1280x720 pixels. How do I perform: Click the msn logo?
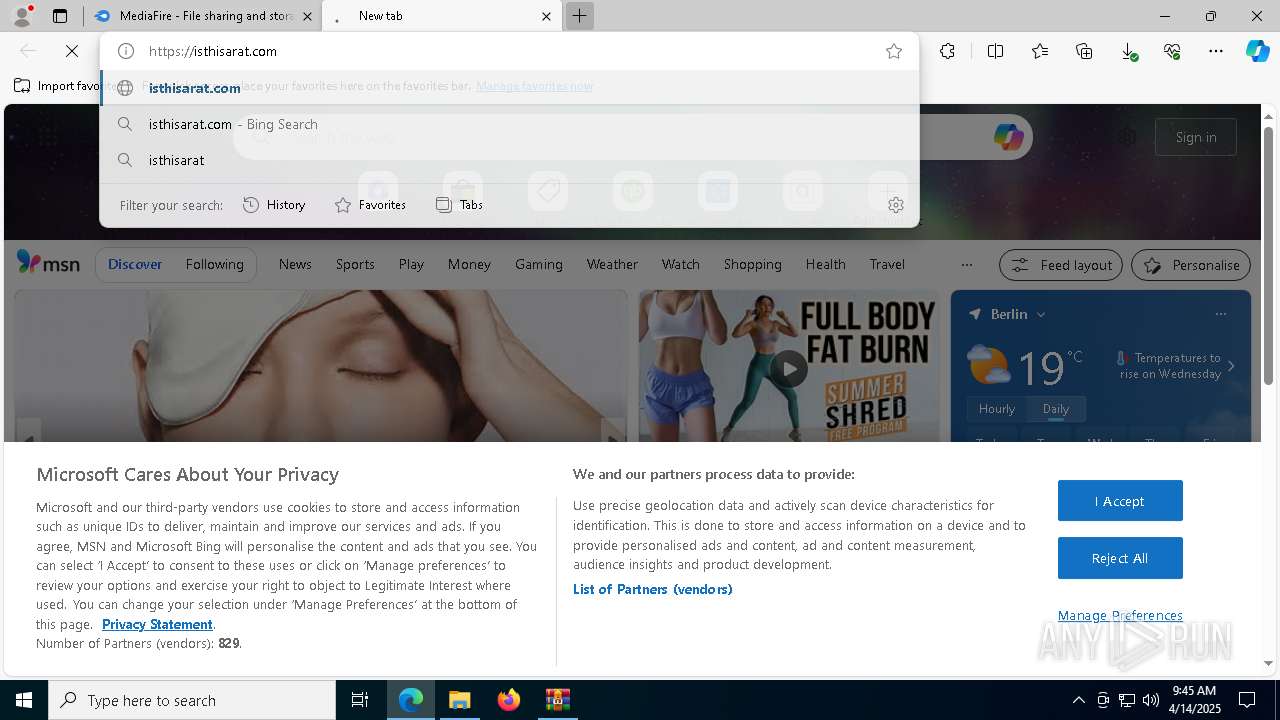[48, 263]
